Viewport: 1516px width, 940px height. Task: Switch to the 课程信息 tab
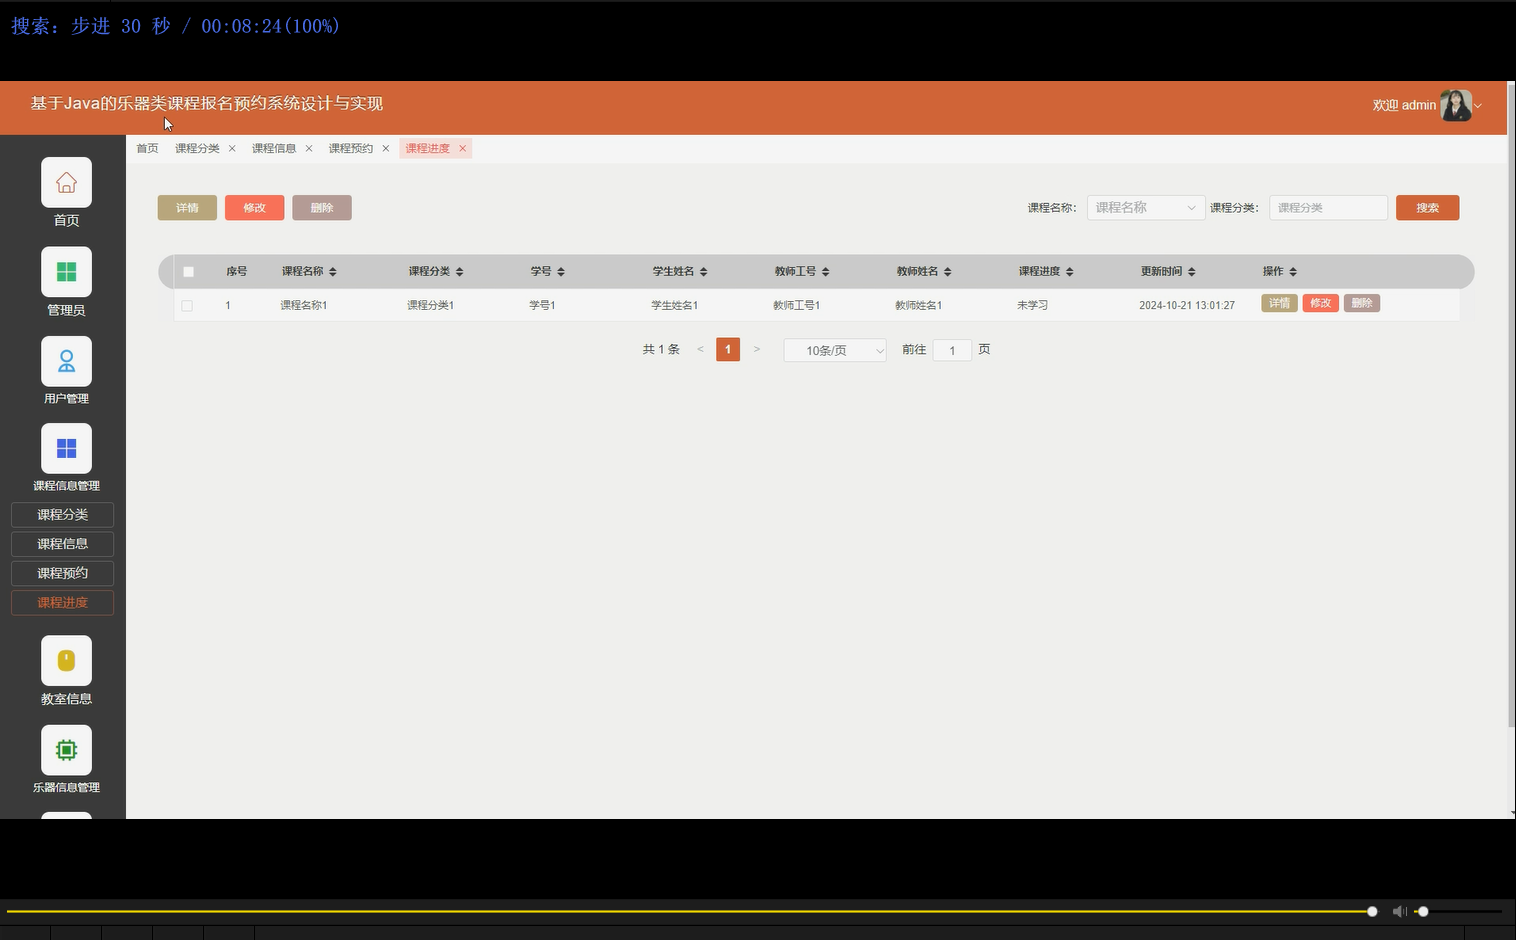tap(274, 148)
